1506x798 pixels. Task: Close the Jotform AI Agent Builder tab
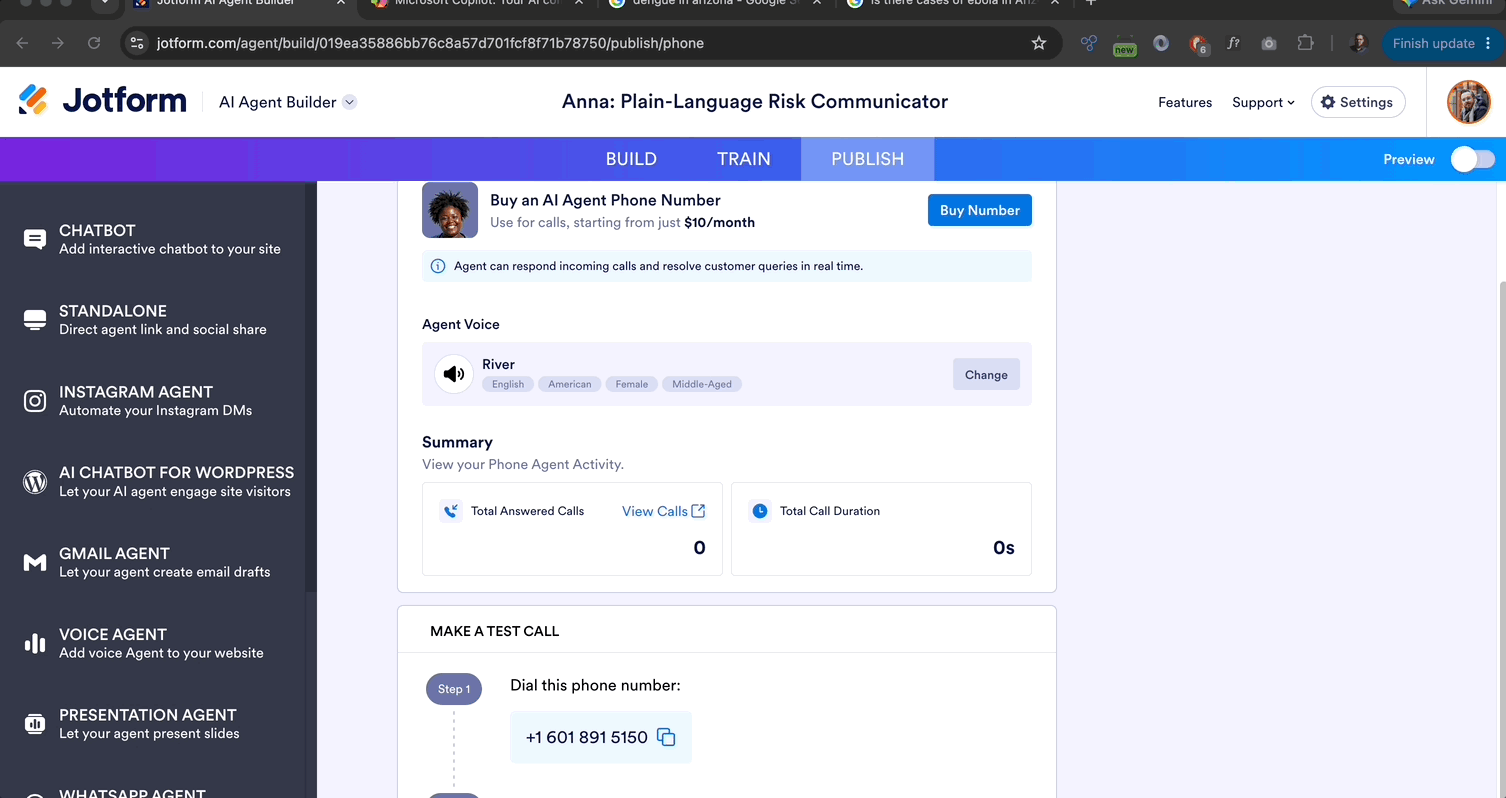click(341, 4)
